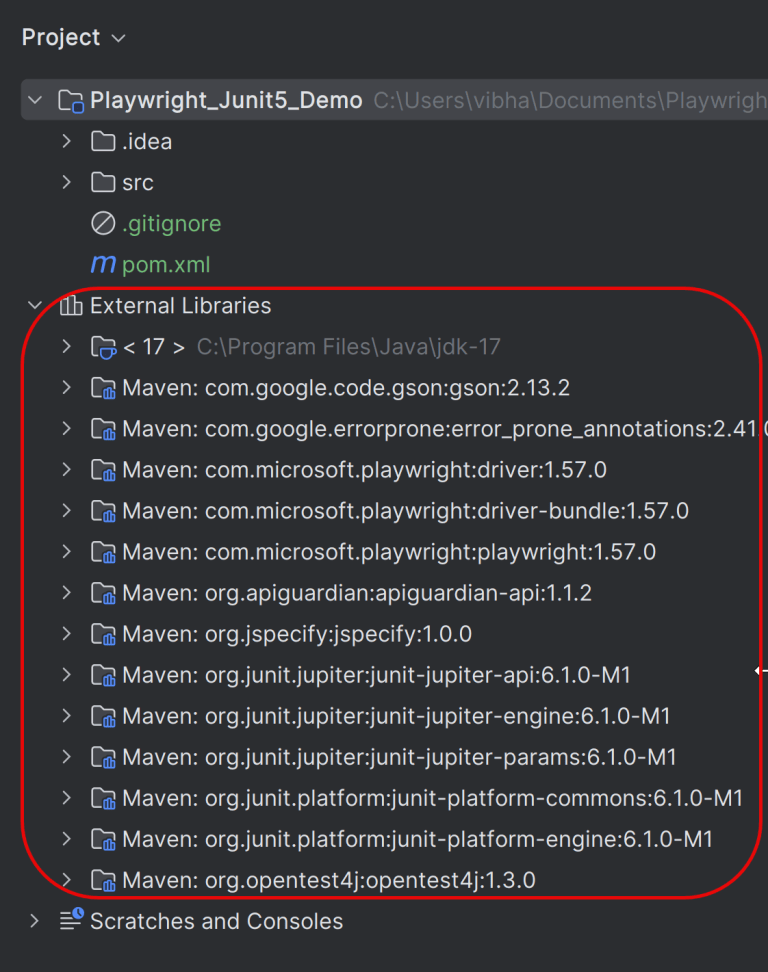Click the Maven pom.xml icon
This screenshot has height=972, width=768.
point(103,265)
